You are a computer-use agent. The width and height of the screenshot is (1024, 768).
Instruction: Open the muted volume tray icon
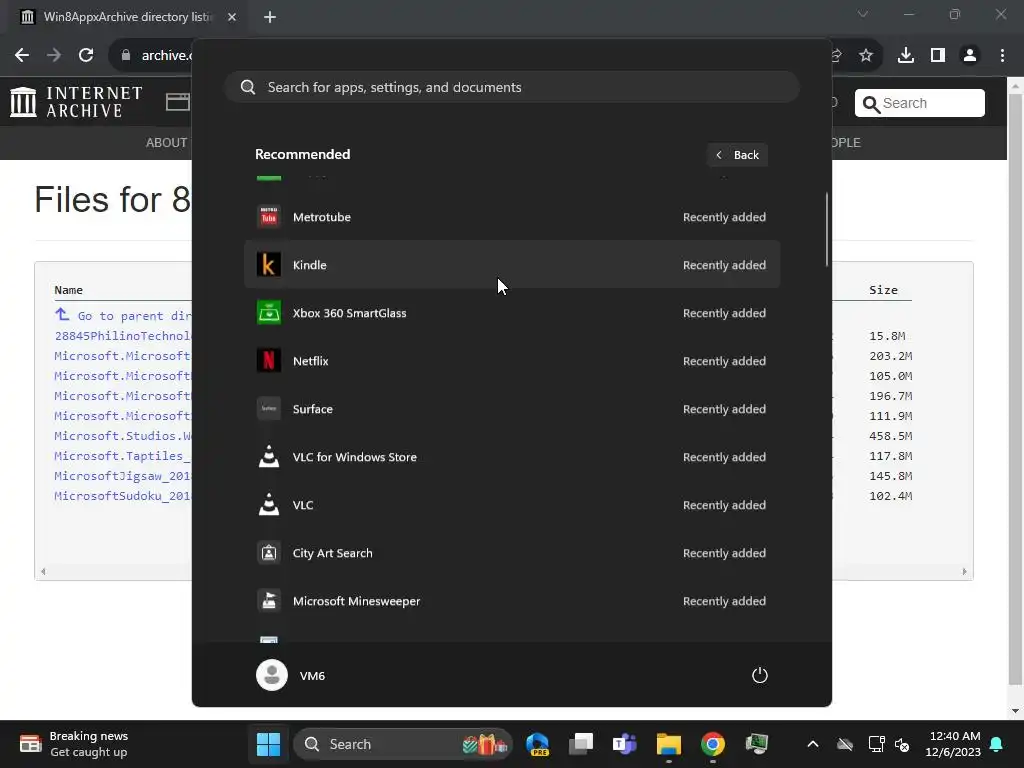(x=902, y=744)
